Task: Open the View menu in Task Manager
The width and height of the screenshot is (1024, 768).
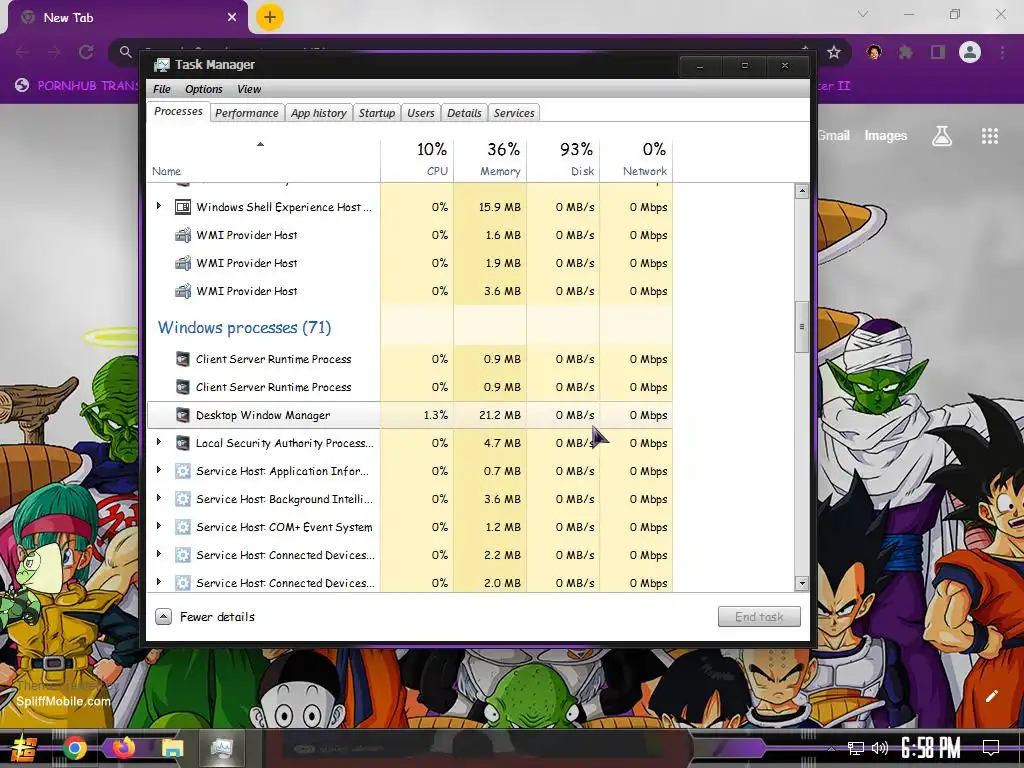Action: coord(249,89)
